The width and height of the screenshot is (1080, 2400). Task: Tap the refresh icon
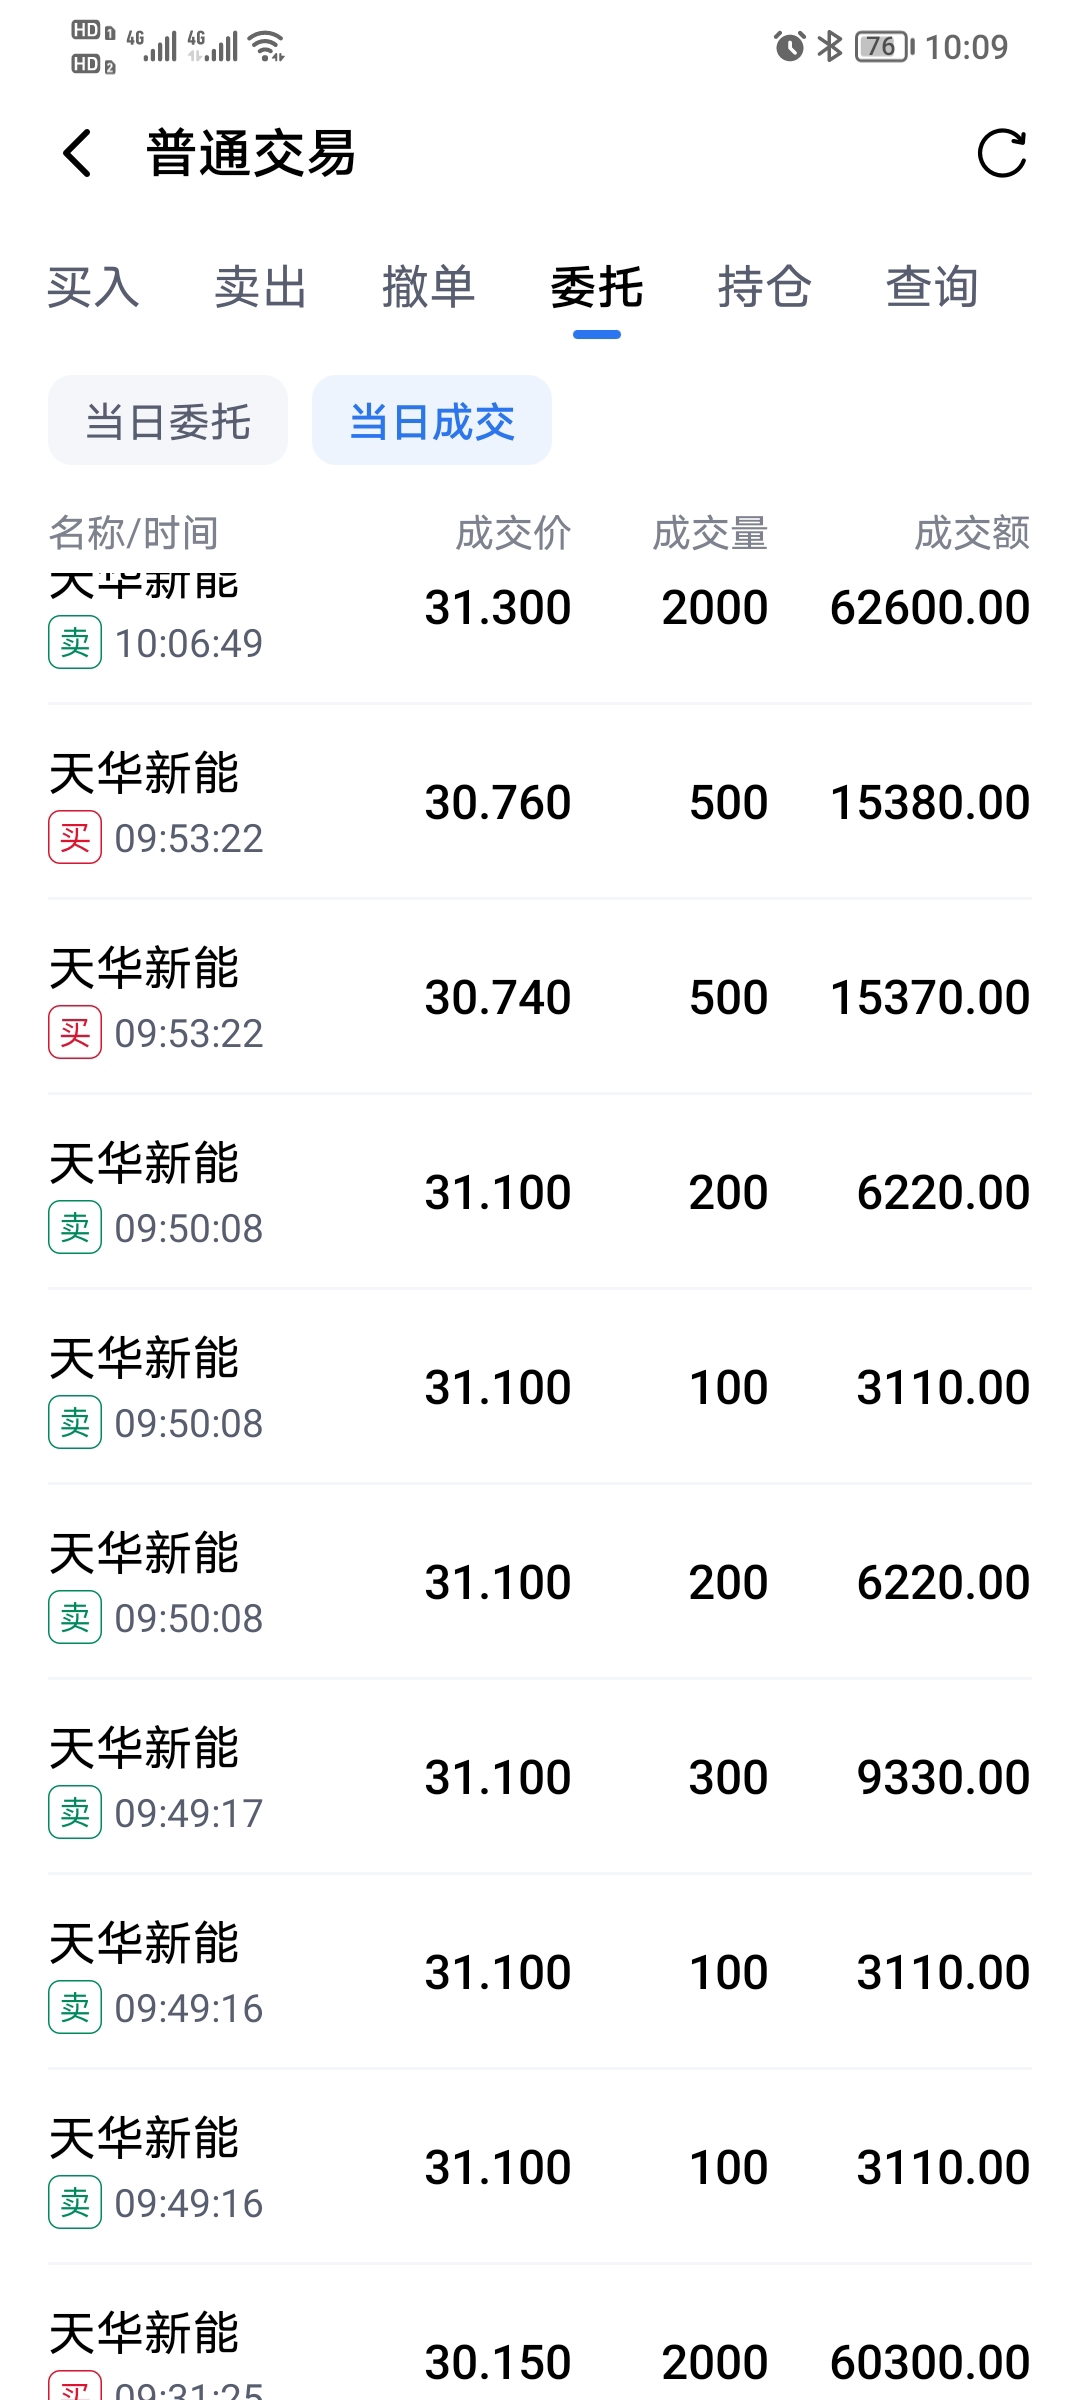pos(1001,154)
